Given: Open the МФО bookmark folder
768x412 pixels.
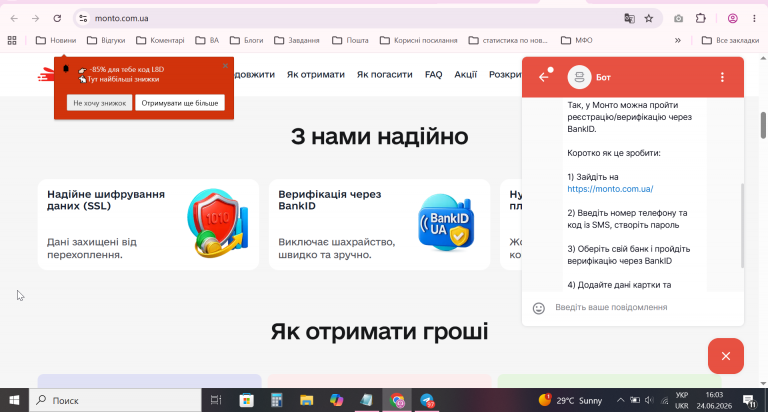Looking at the screenshot, I should [577, 40].
